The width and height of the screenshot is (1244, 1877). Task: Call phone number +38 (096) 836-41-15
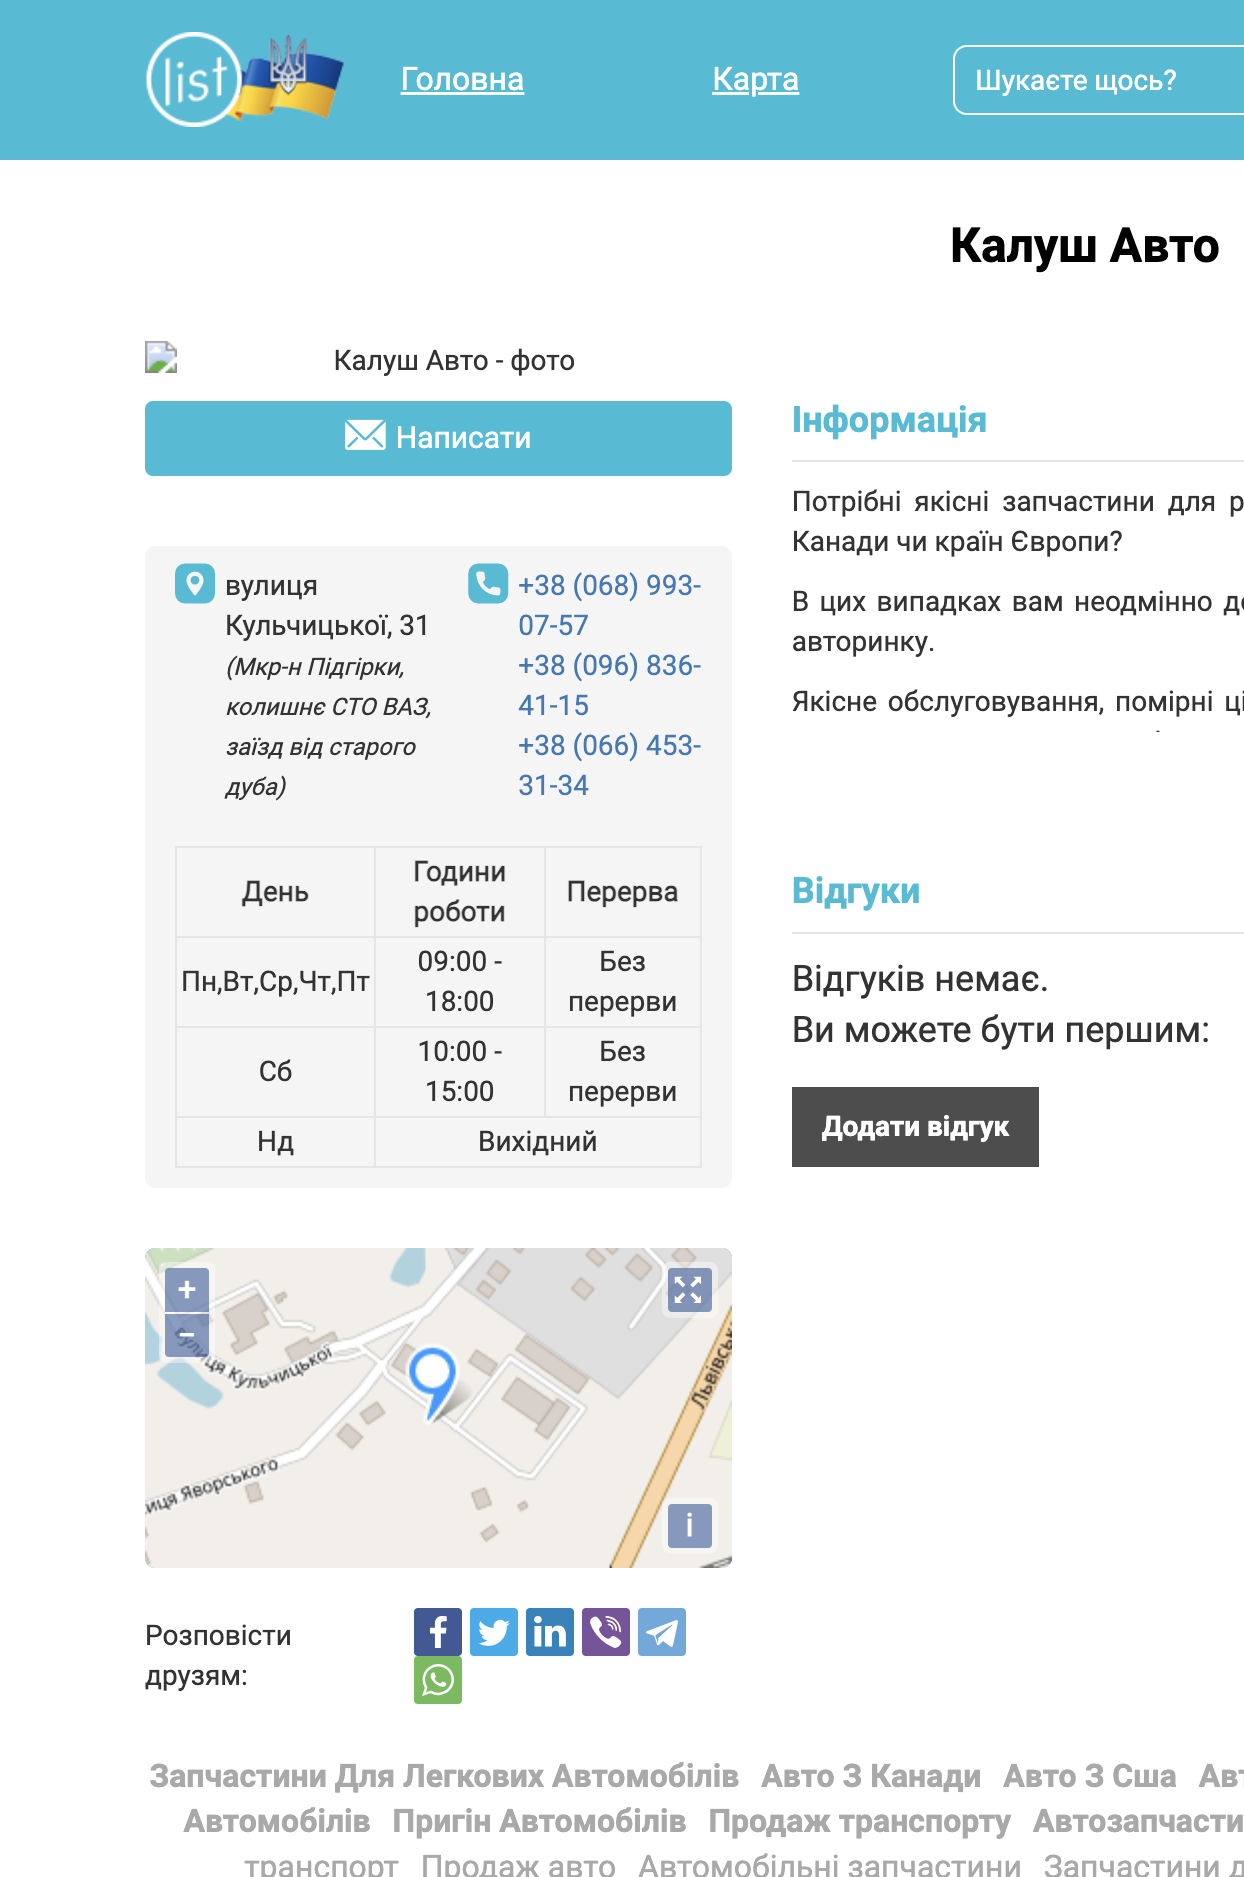pos(609,685)
